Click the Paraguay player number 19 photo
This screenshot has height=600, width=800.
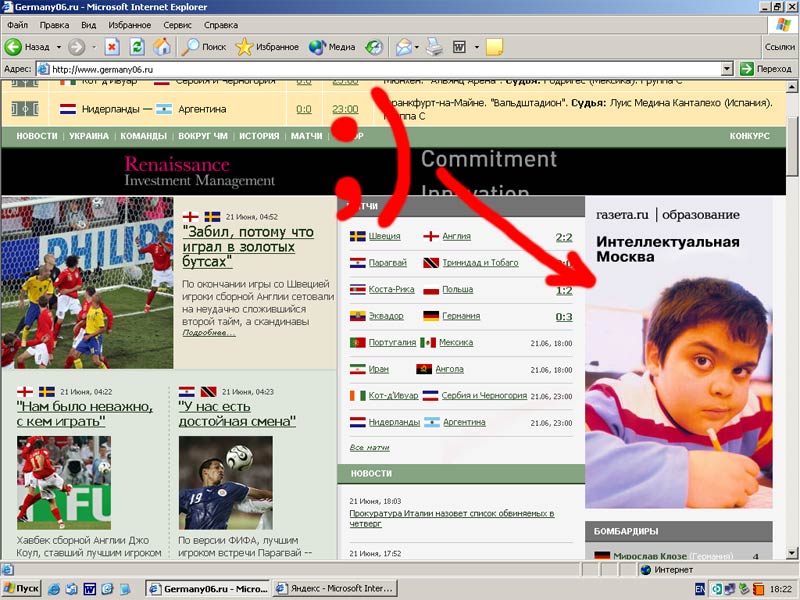(x=226, y=483)
